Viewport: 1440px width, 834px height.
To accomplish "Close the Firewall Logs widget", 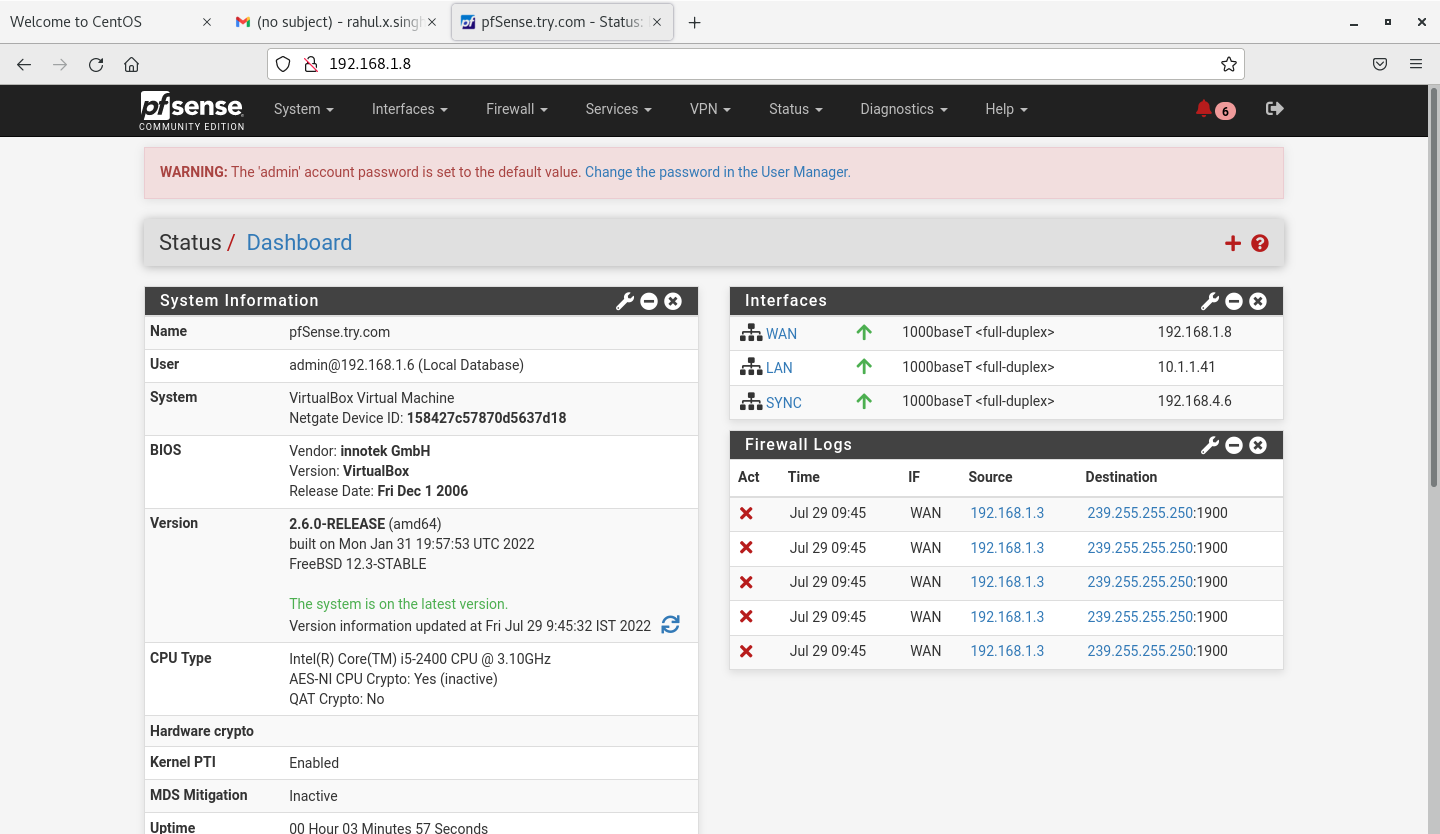I will coord(1258,445).
